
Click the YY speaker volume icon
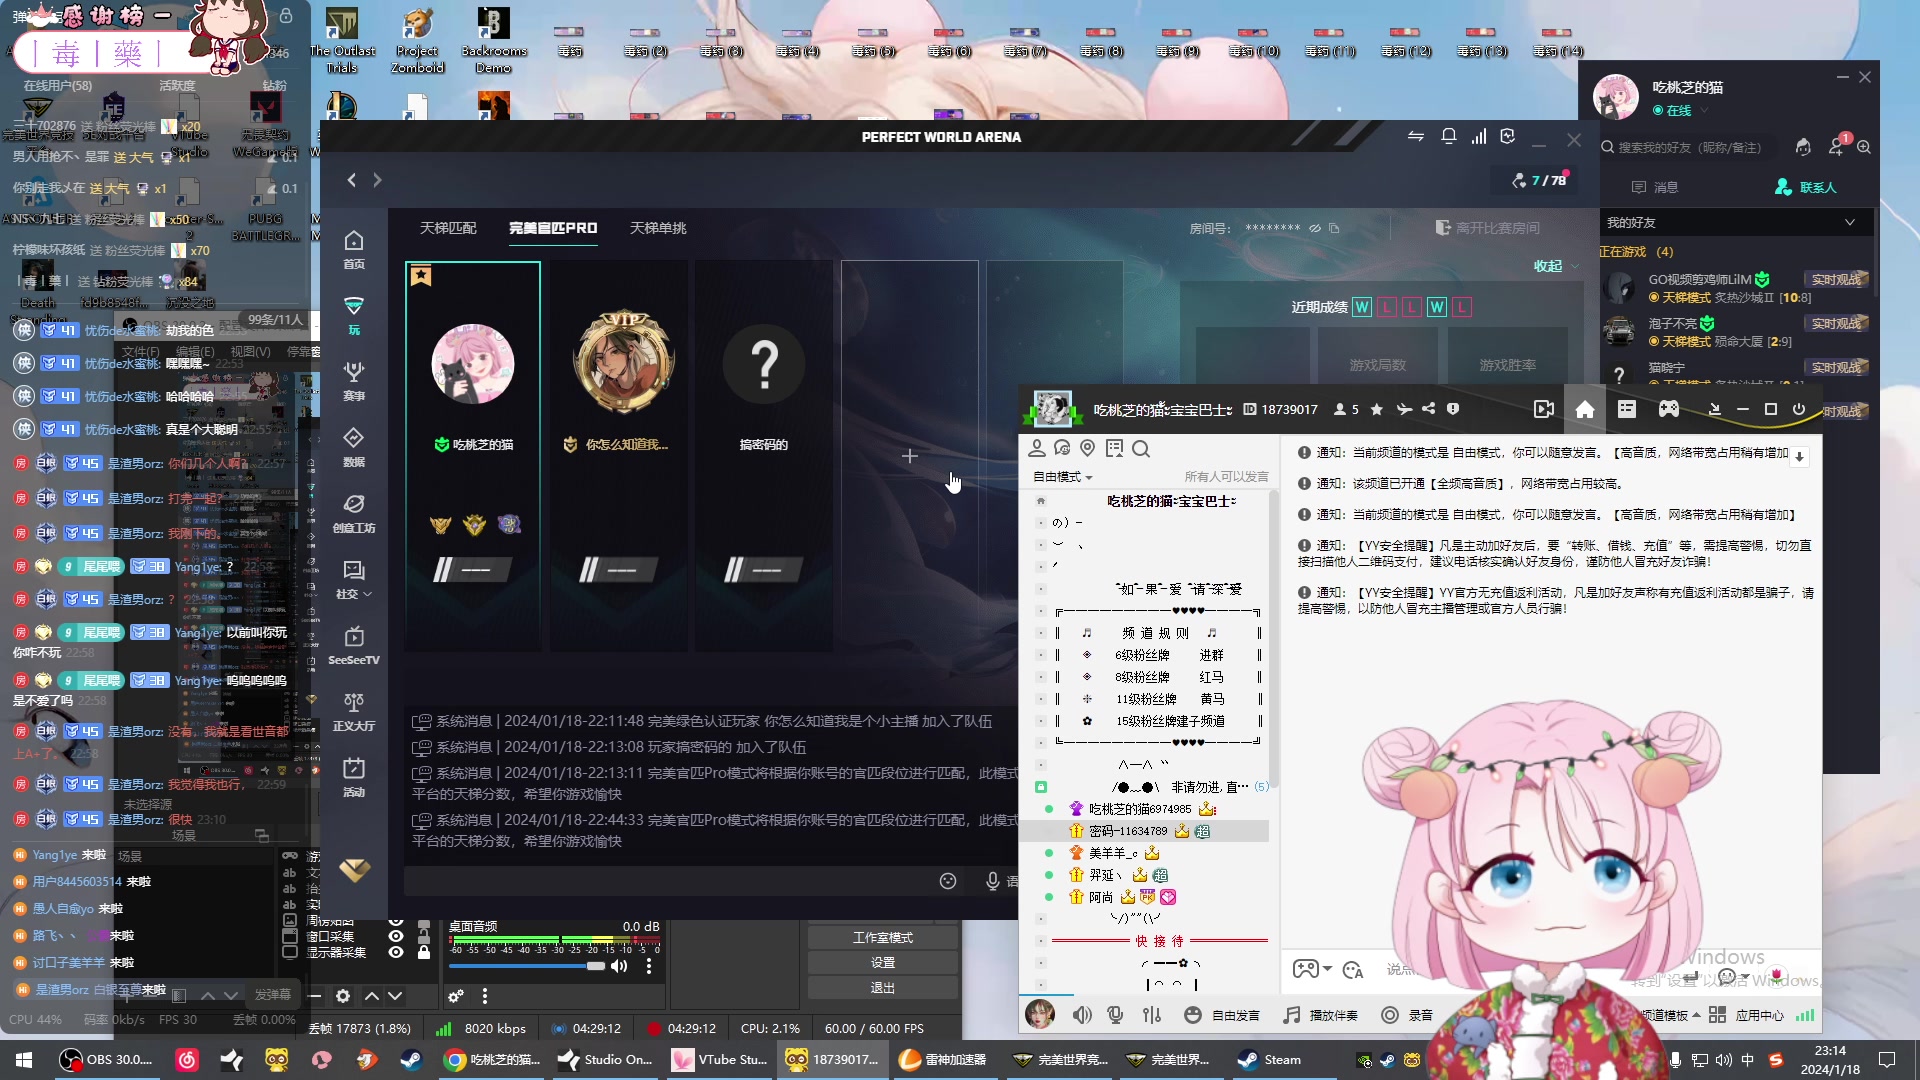[x=1082, y=1015]
